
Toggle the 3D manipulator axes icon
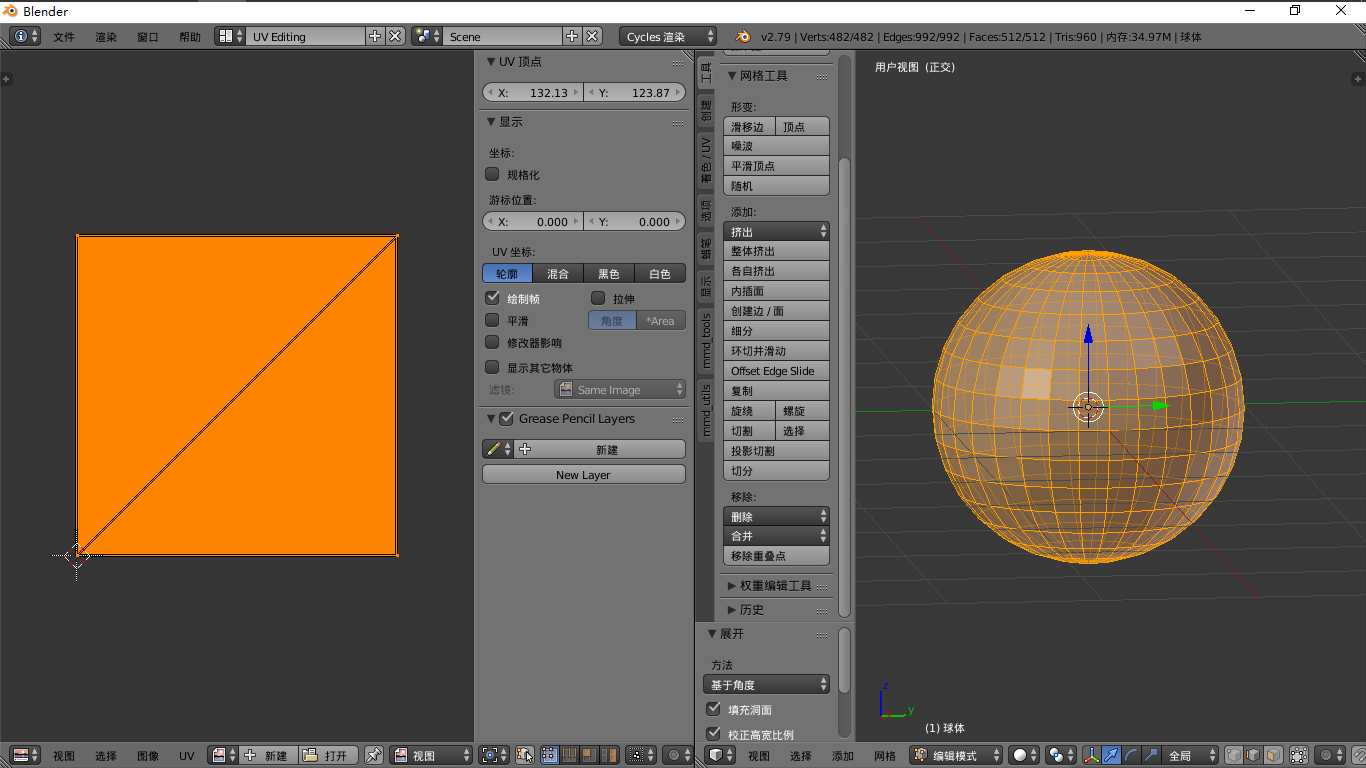[x=1092, y=755]
